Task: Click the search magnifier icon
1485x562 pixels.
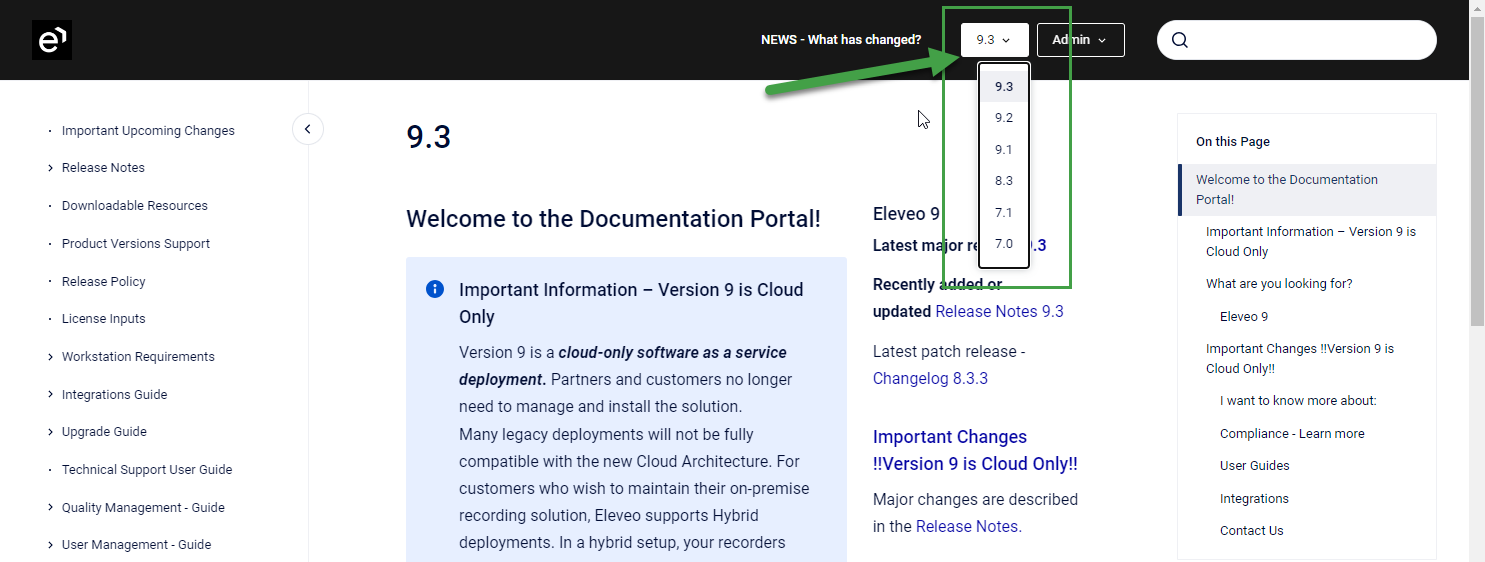Action: [x=1180, y=40]
